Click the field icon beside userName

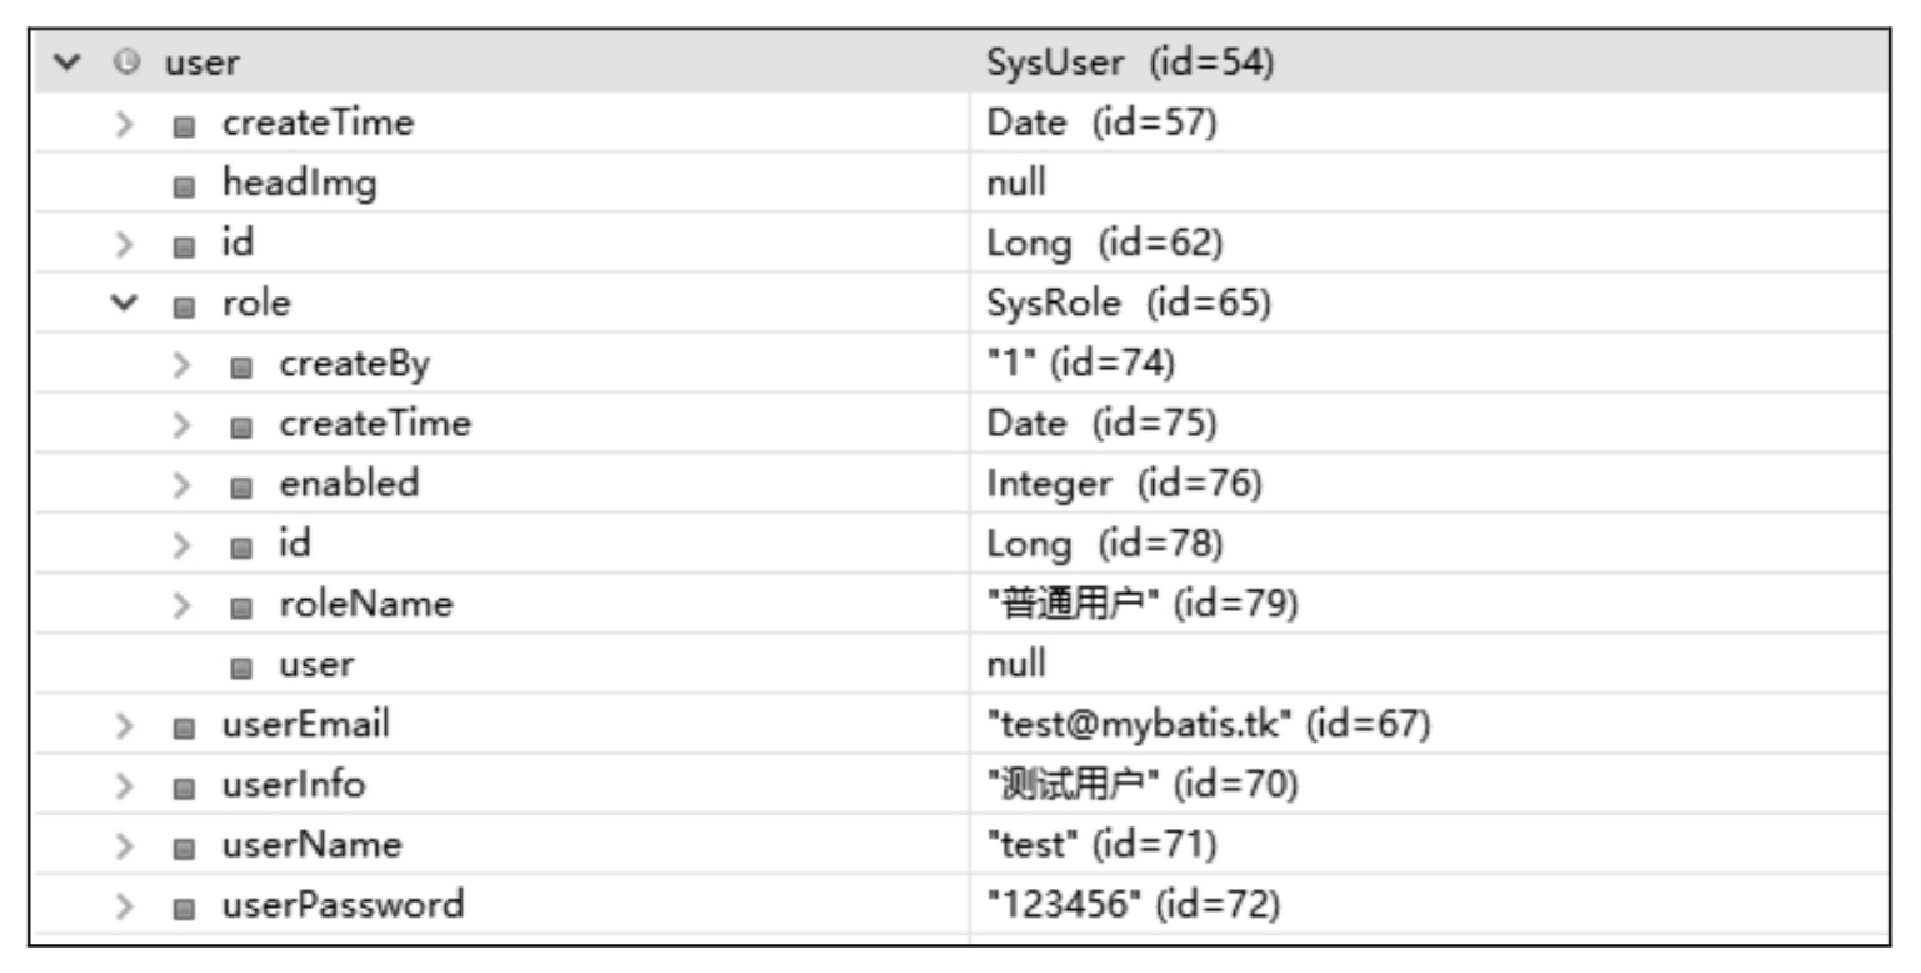(184, 849)
